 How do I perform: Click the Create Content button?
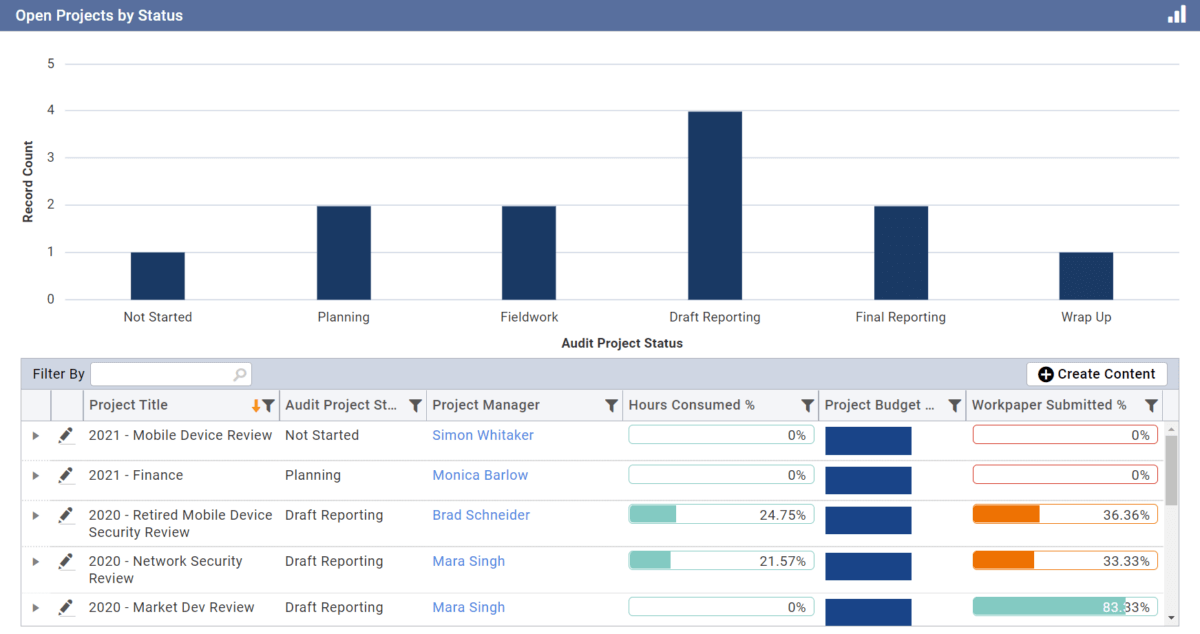(x=1096, y=373)
